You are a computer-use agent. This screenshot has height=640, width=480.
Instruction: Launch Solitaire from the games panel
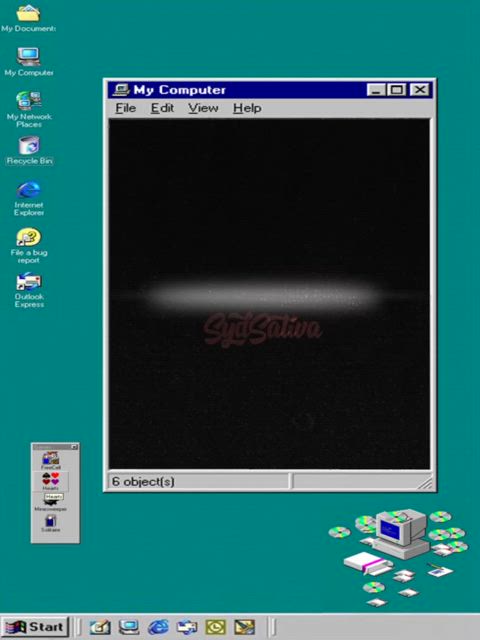click(51, 523)
